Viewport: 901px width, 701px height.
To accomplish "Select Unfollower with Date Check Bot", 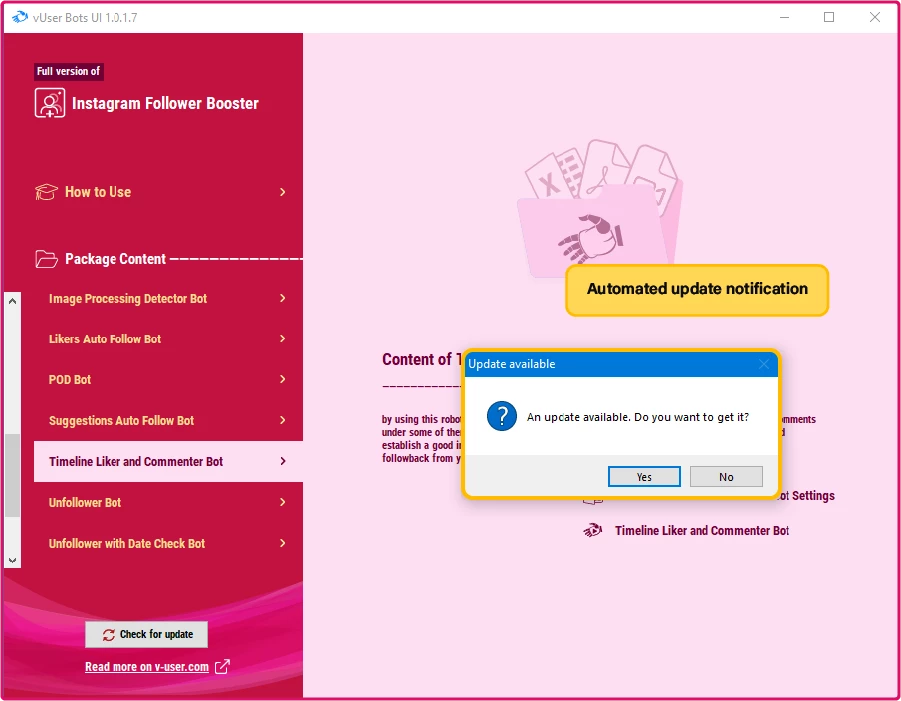I will coord(168,543).
